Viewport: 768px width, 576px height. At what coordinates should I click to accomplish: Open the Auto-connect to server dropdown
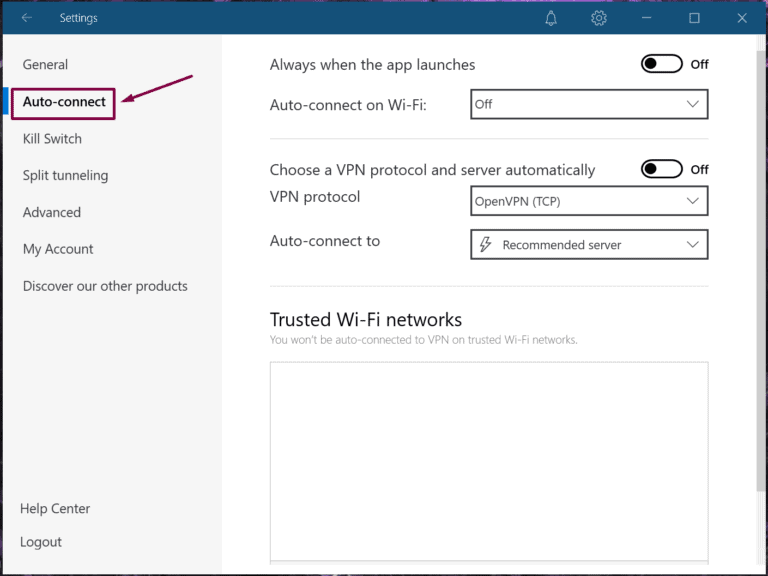(589, 245)
